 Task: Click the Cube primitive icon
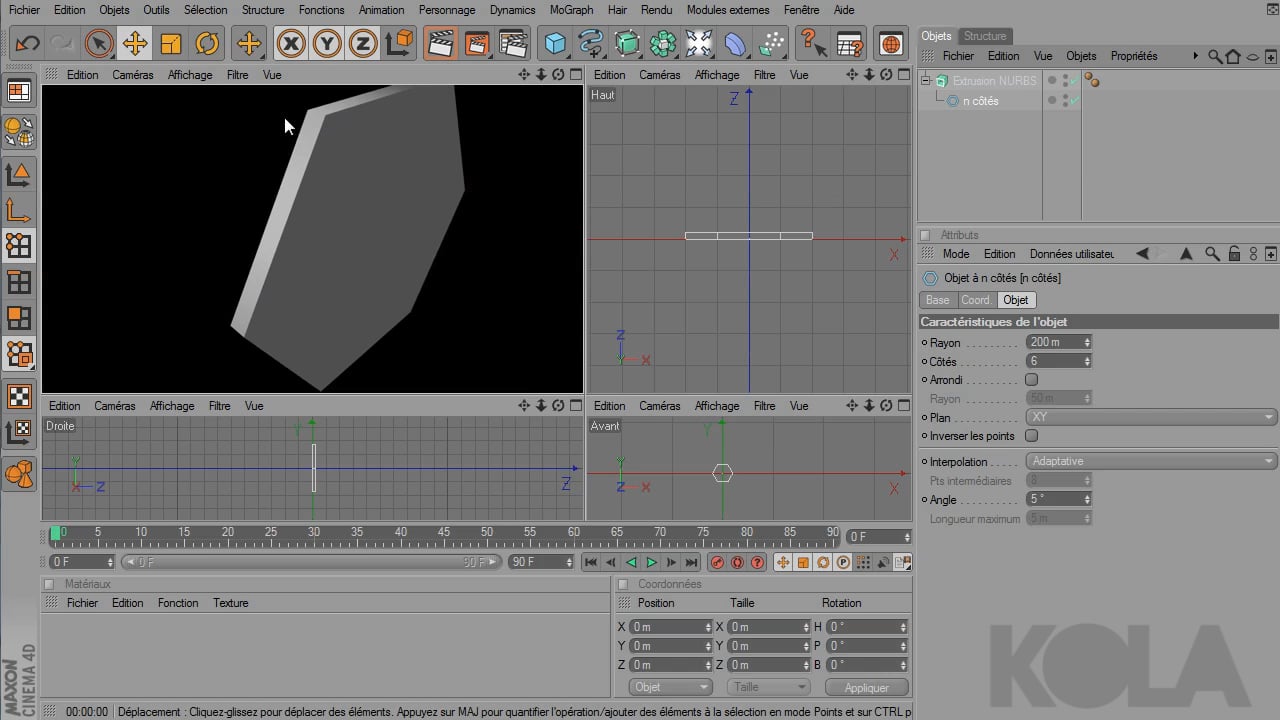pyautogui.click(x=553, y=44)
